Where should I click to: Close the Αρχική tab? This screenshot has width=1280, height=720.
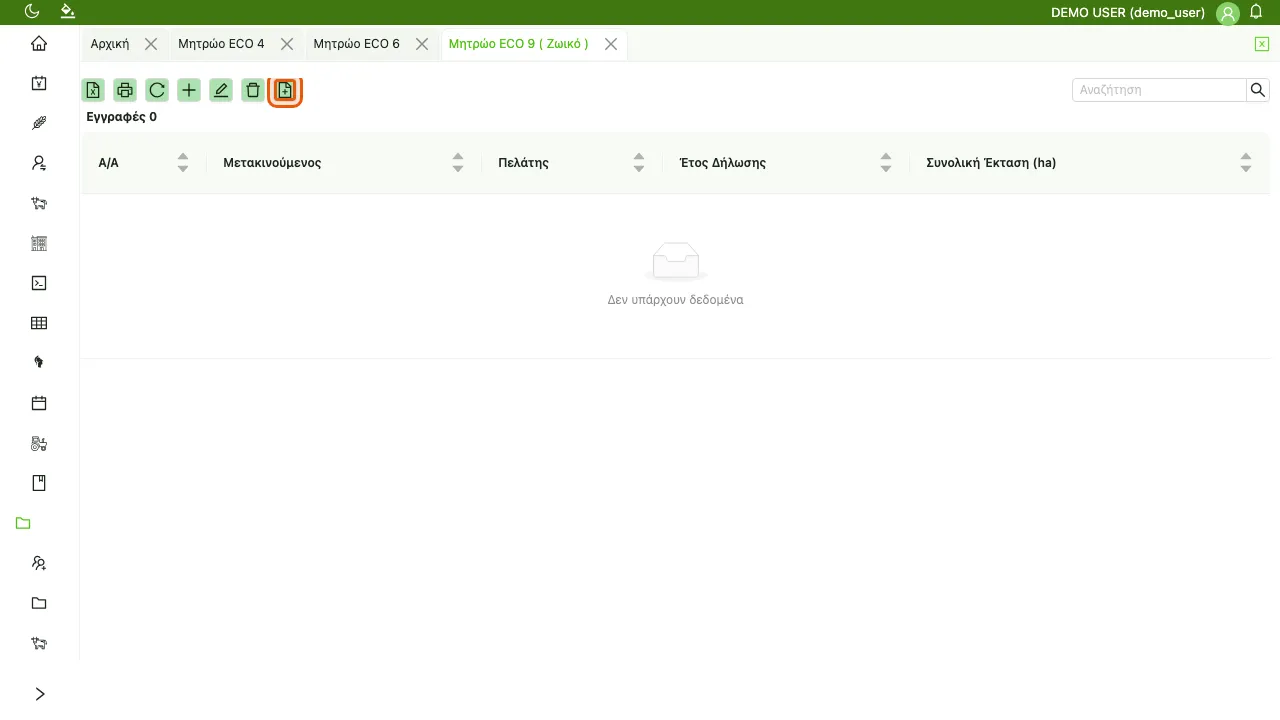click(x=151, y=44)
